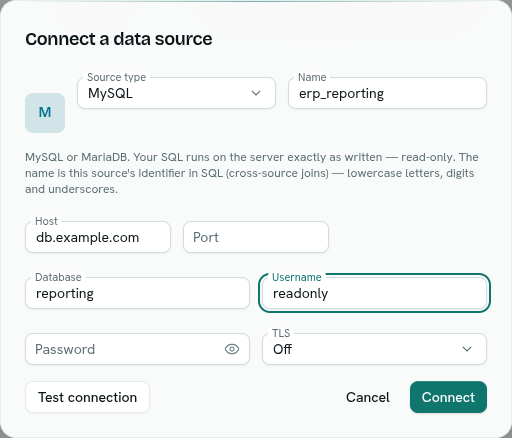Click the description text starting 'MySQL or MariaDB'

click(252, 173)
